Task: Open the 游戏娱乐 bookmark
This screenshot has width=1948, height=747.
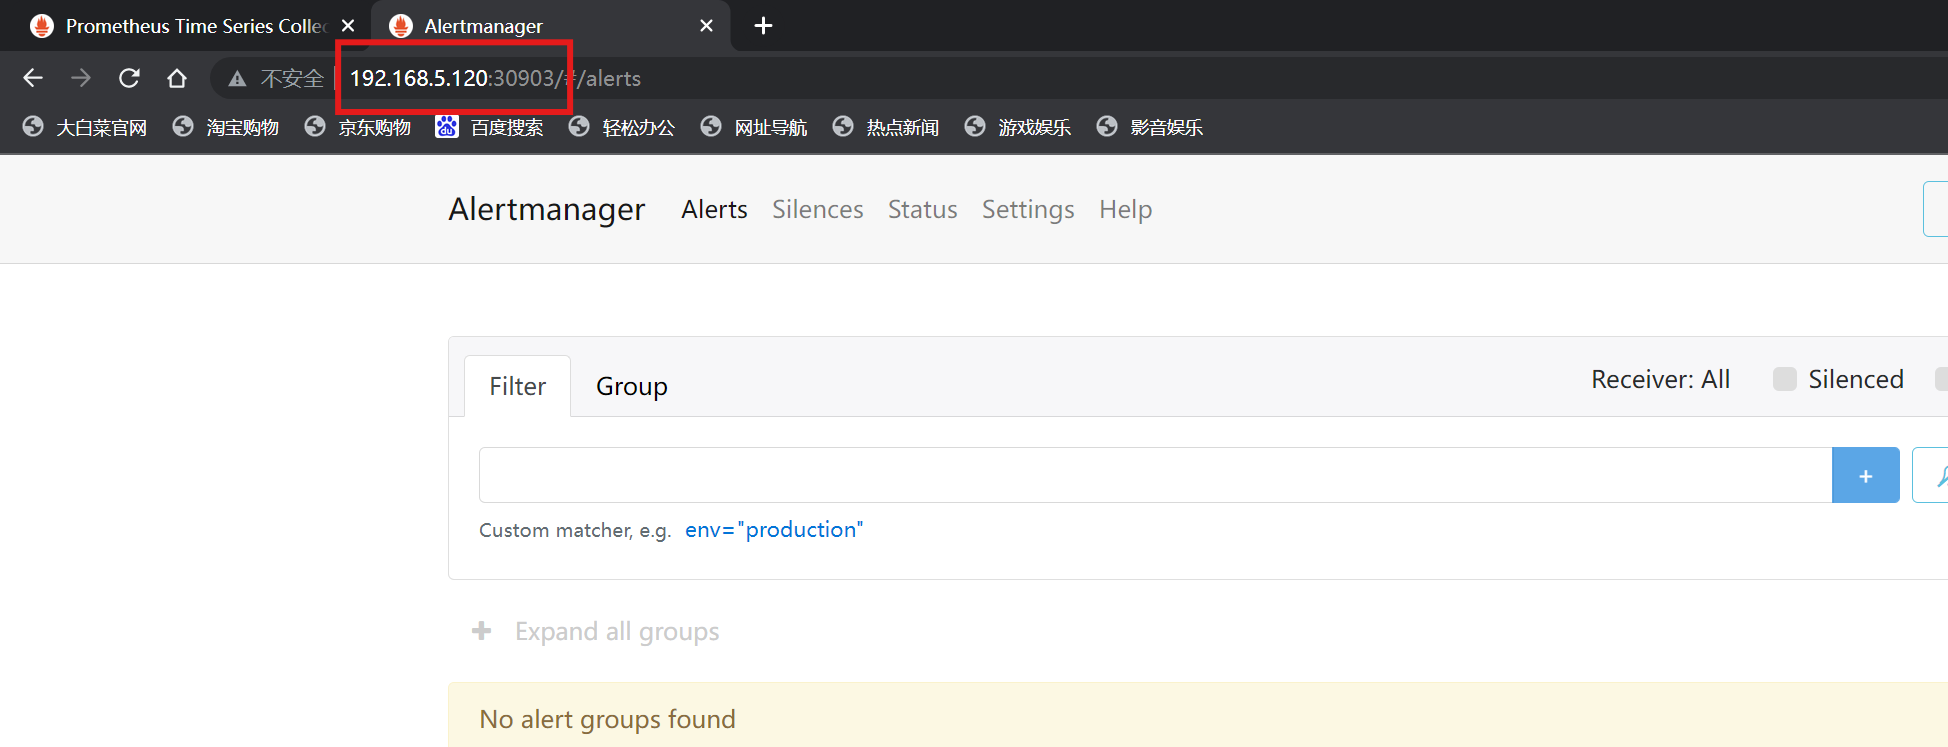Action: pos(1018,127)
